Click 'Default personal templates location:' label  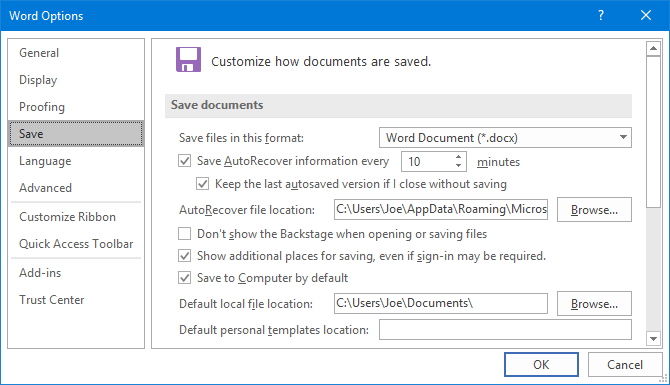point(274,330)
